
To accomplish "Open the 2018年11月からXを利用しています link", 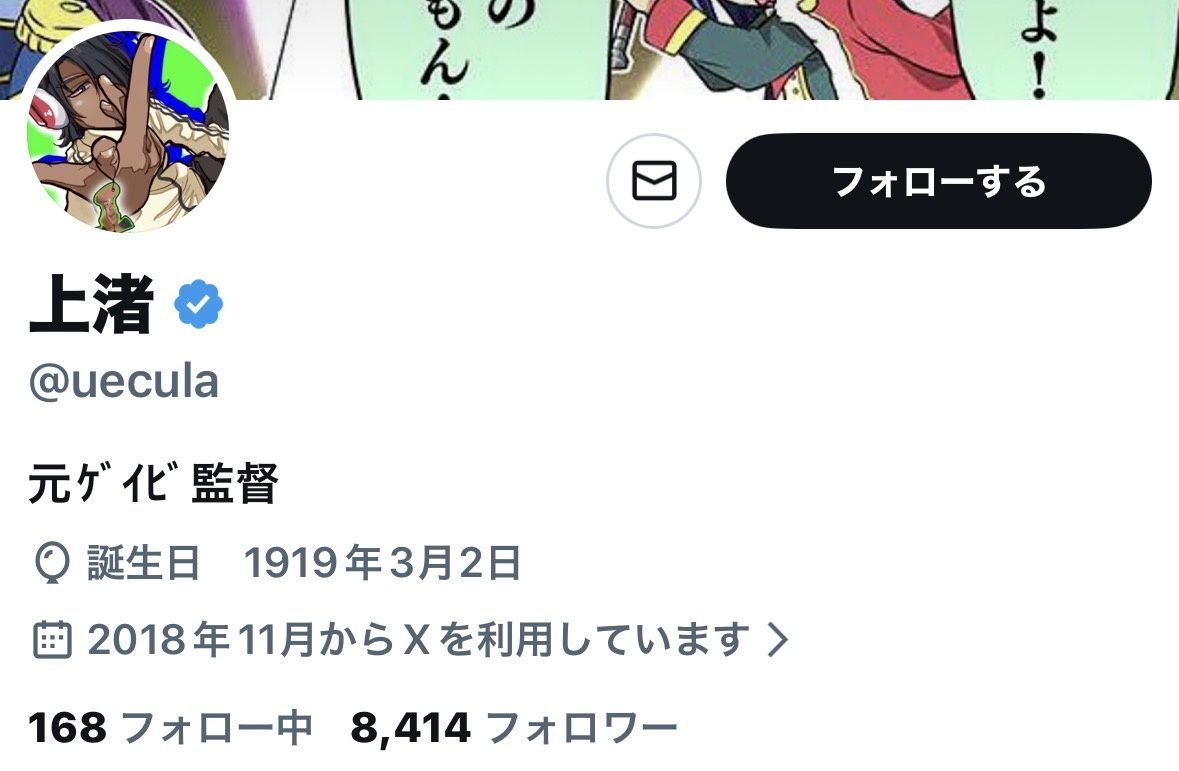I will [x=419, y=639].
